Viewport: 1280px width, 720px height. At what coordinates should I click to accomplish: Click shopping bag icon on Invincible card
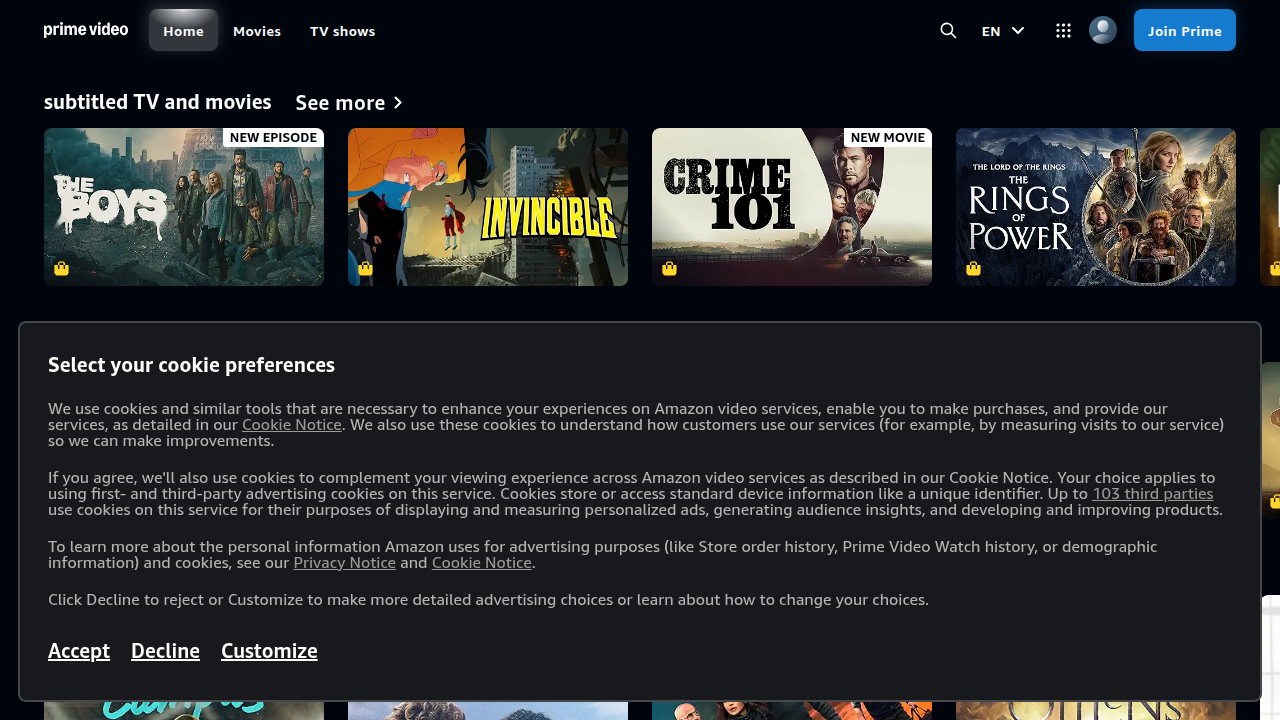365,268
